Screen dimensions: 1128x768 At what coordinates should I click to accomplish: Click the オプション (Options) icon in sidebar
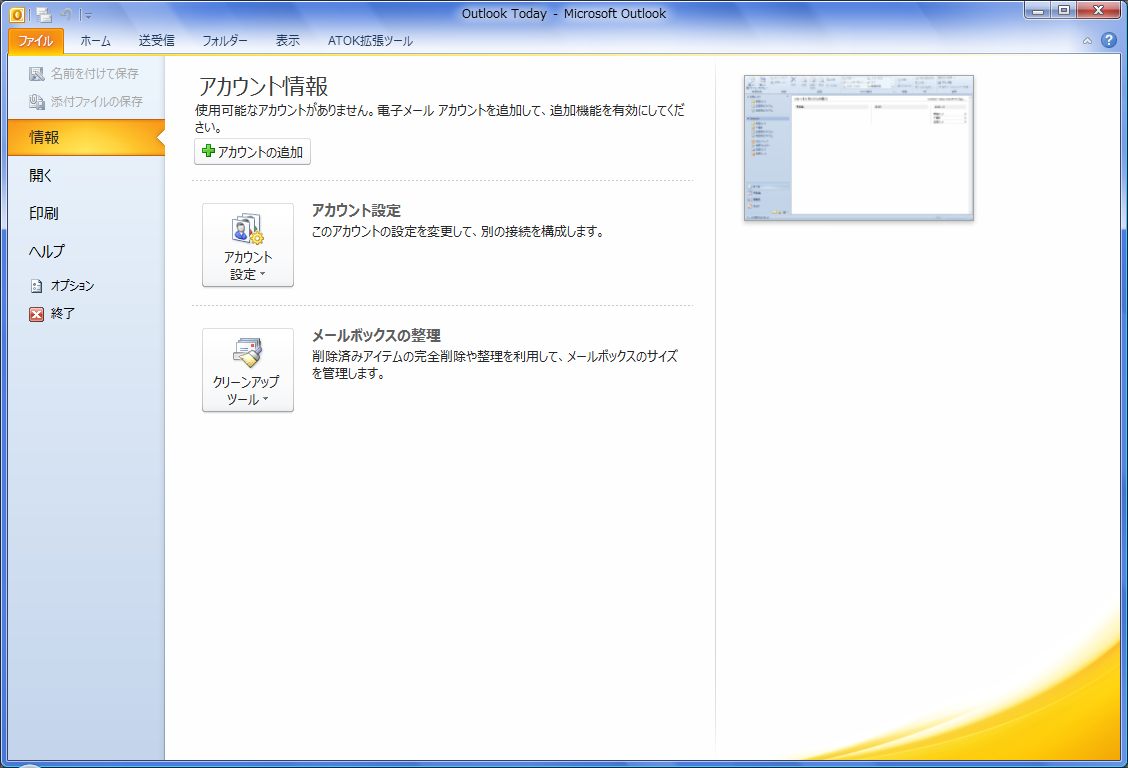click(x=37, y=286)
